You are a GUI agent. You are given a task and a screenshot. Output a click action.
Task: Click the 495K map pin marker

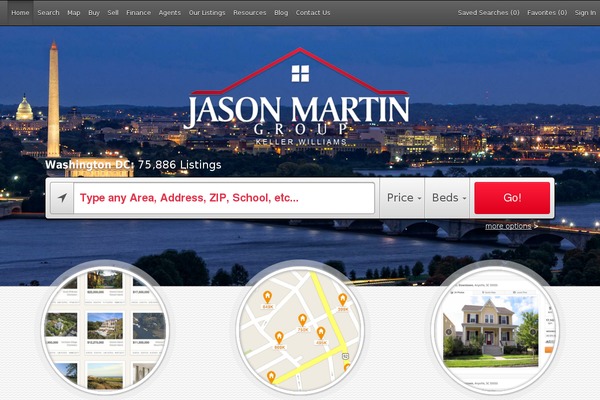coord(321,335)
